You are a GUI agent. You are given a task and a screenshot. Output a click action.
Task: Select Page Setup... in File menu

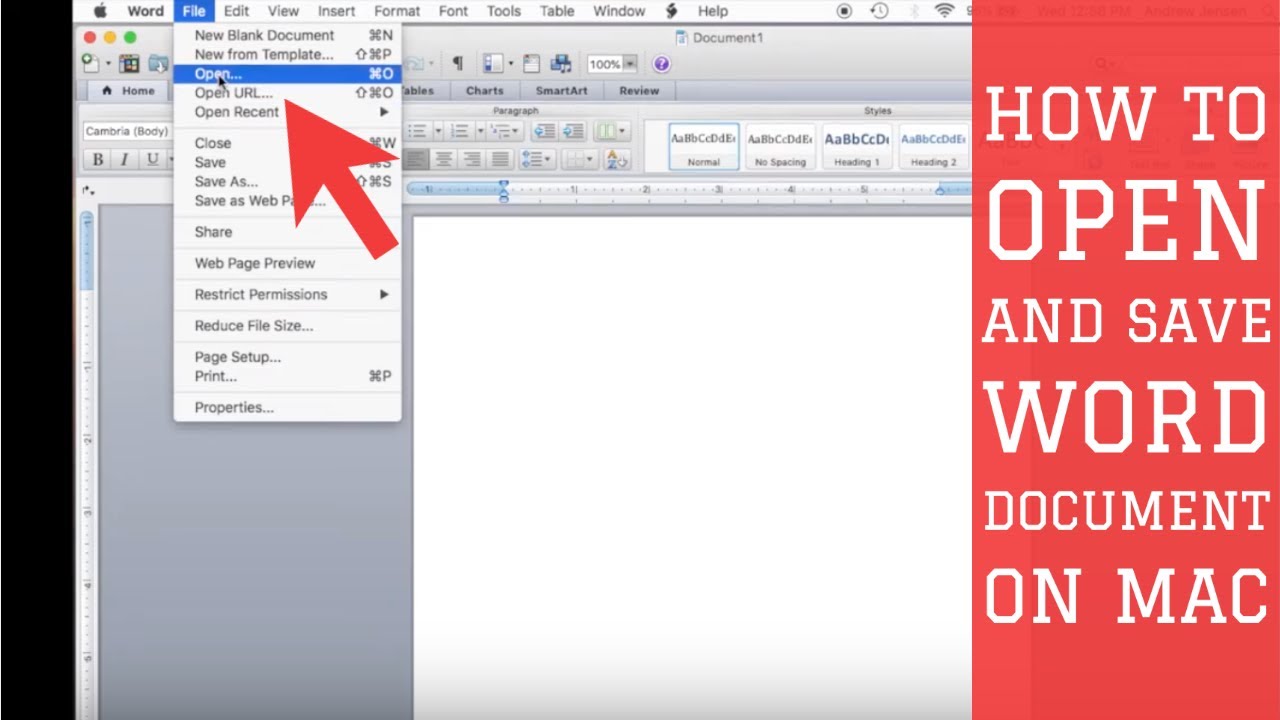tap(238, 357)
